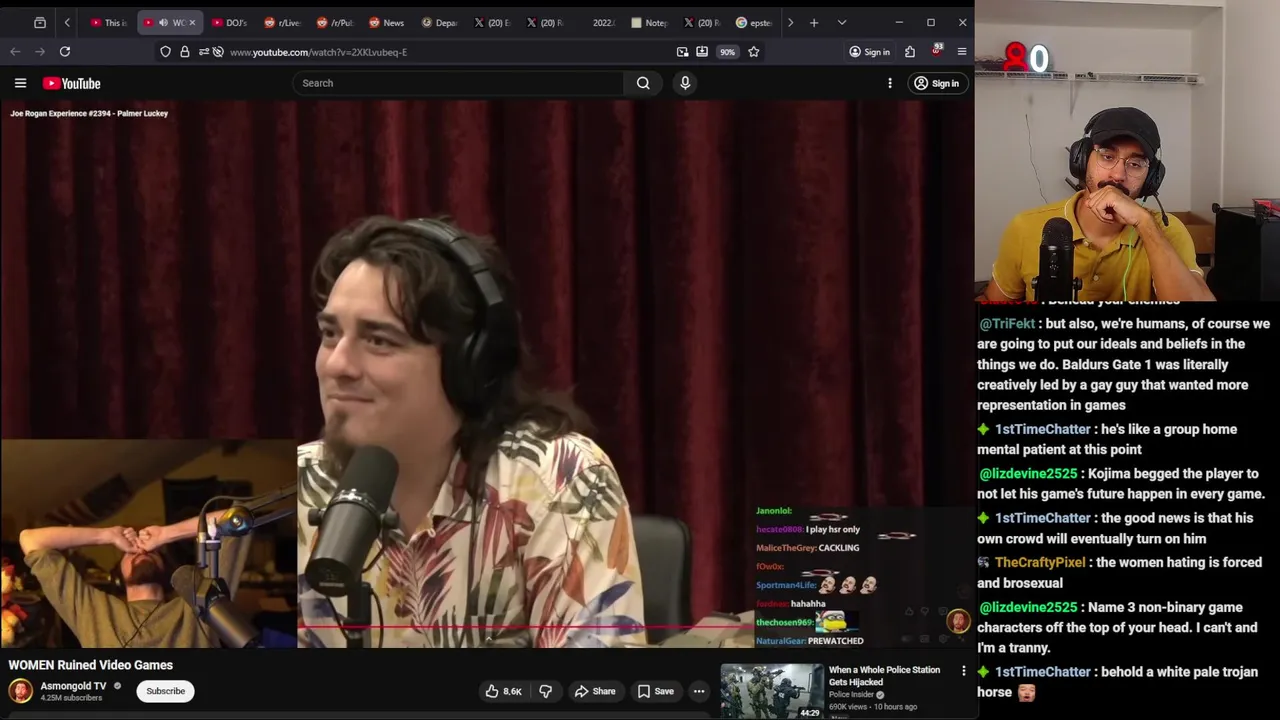1280x720 pixels.
Task: Open Police Insider channel link
Action: [852, 695]
